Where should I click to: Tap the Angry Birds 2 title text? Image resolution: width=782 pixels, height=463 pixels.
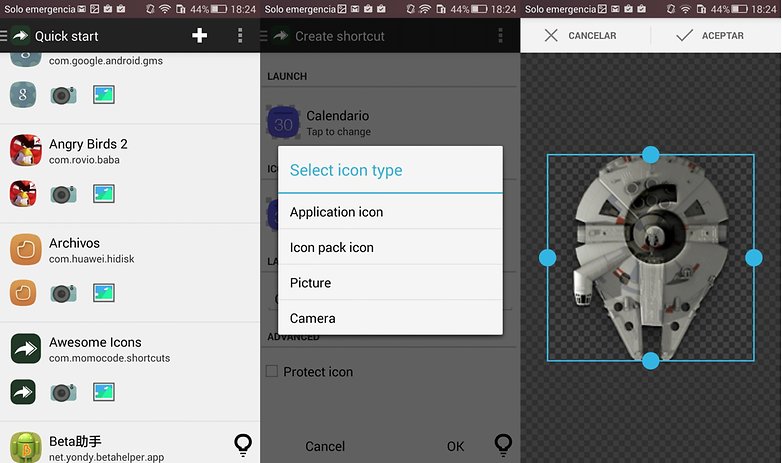point(88,144)
